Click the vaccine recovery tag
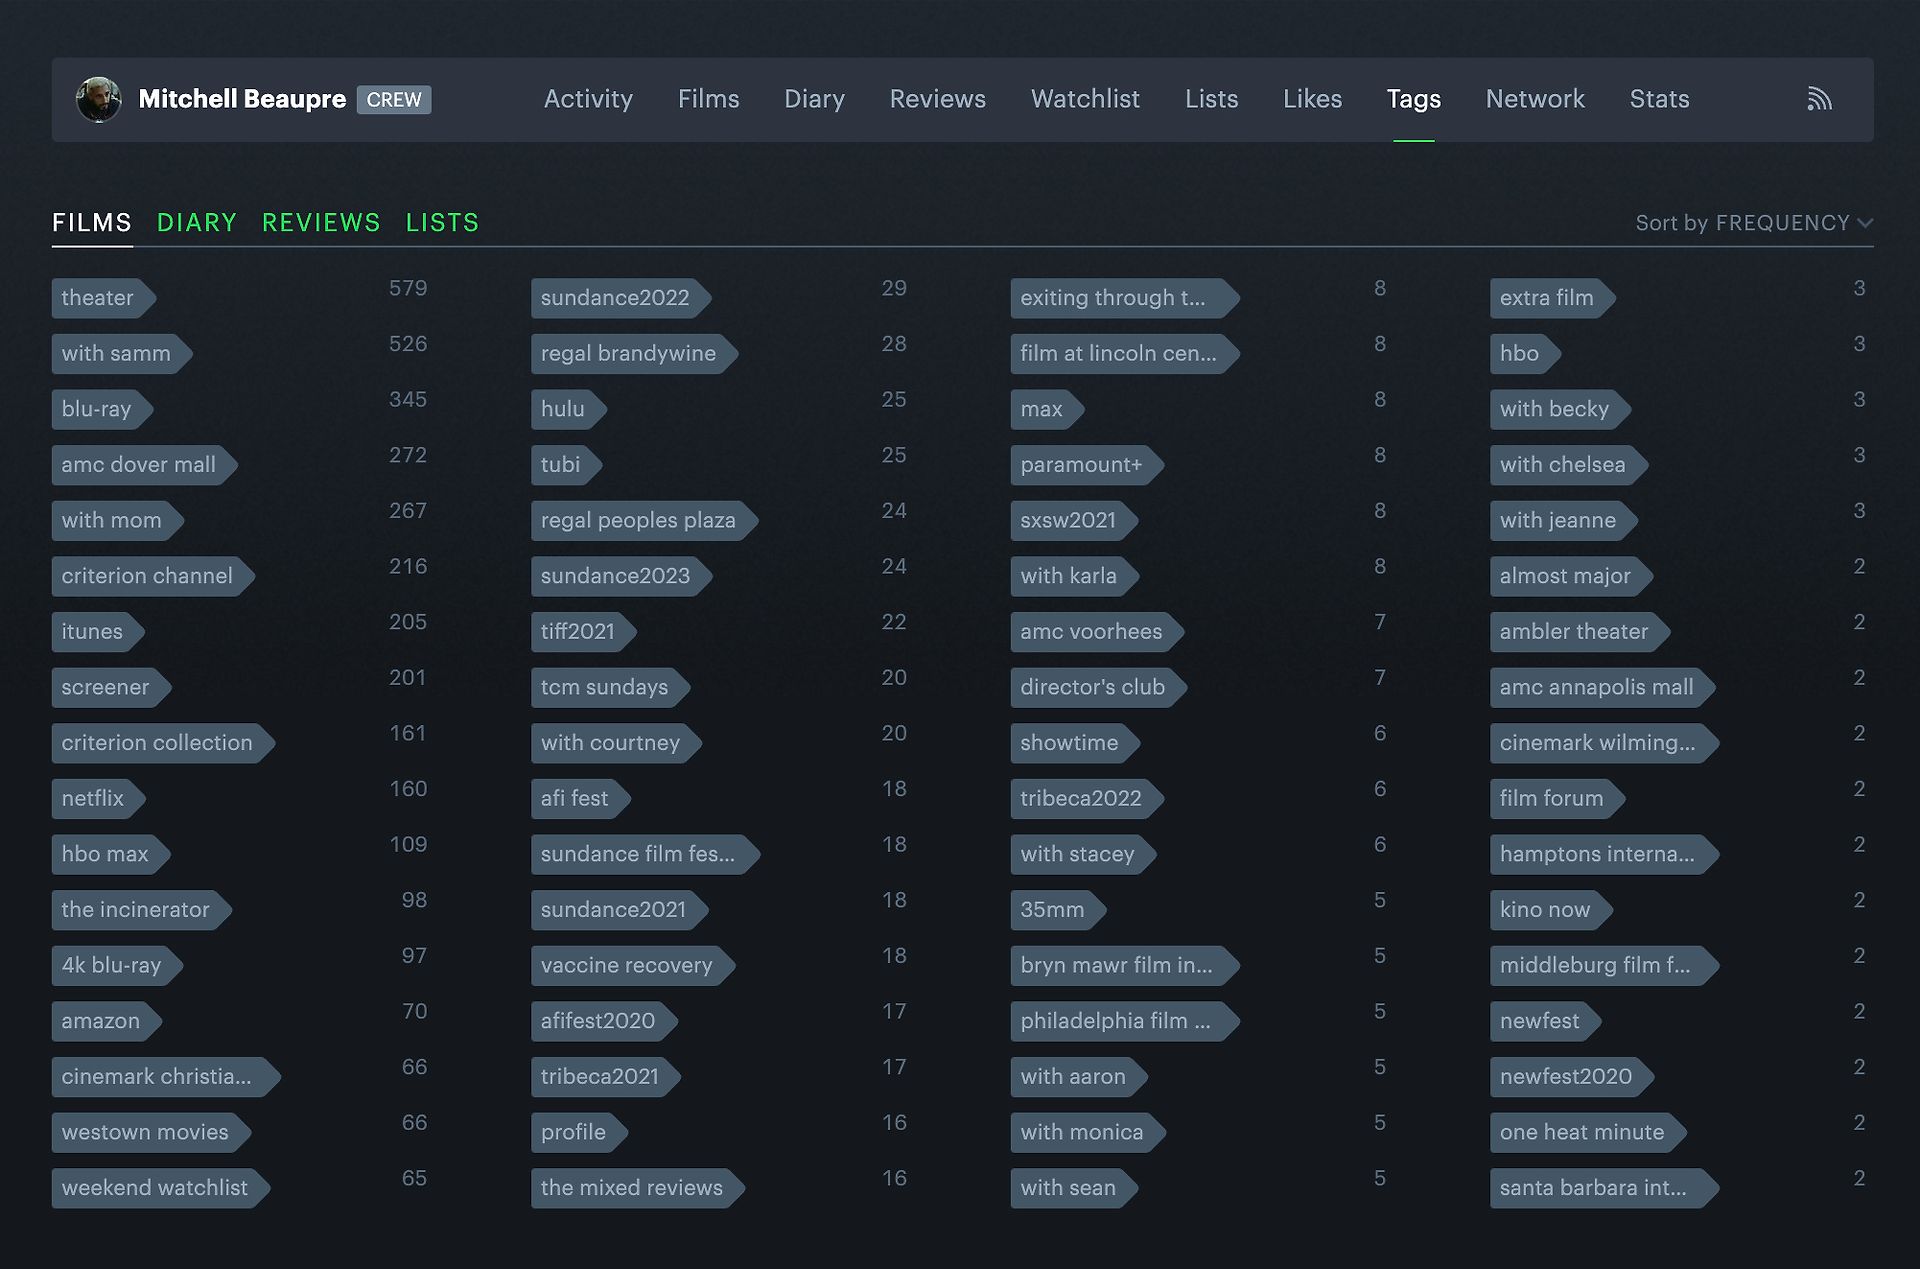This screenshot has height=1269, width=1920. [626, 965]
